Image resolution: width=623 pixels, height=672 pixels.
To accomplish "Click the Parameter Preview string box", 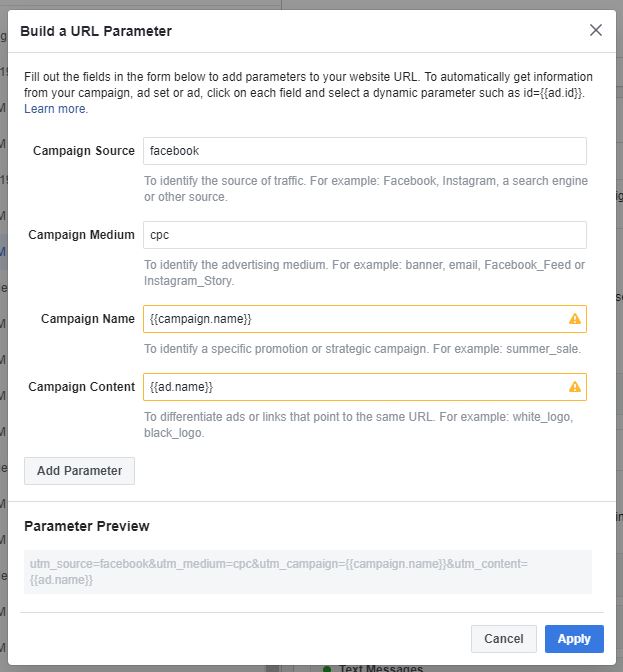I will pyautogui.click(x=307, y=572).
